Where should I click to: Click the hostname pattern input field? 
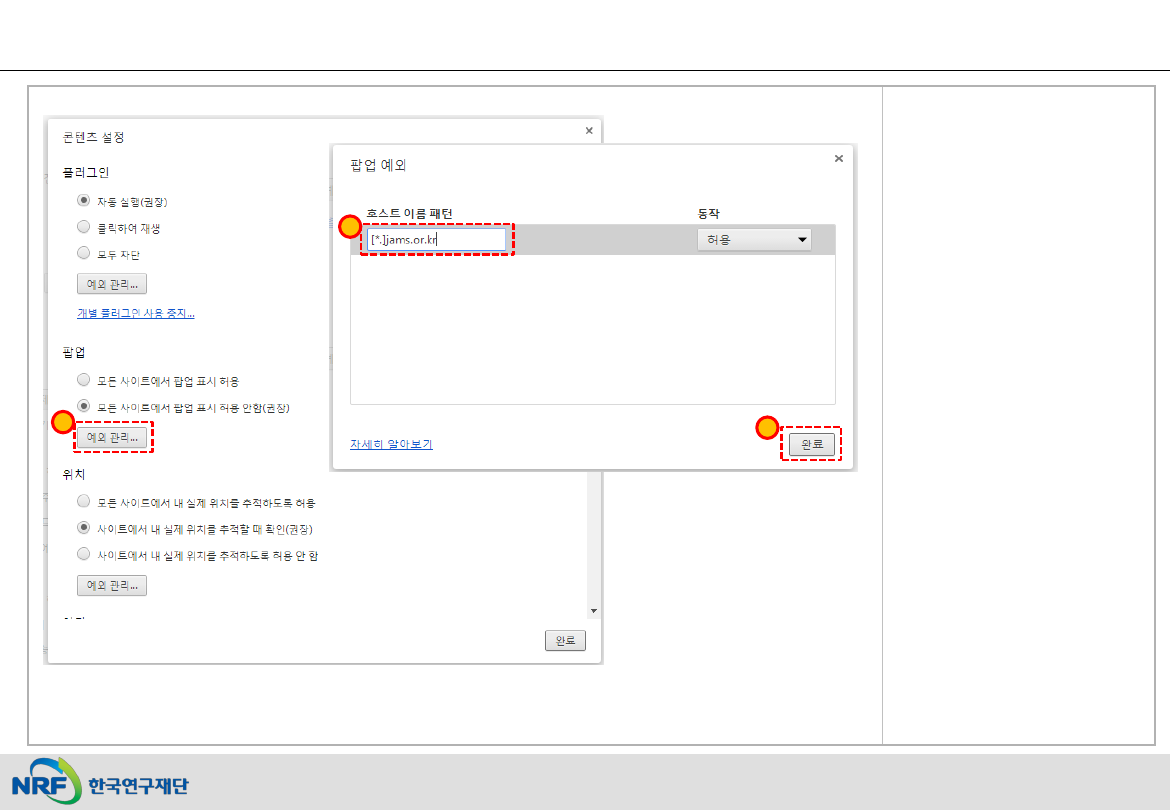click(x=436, y=240)
